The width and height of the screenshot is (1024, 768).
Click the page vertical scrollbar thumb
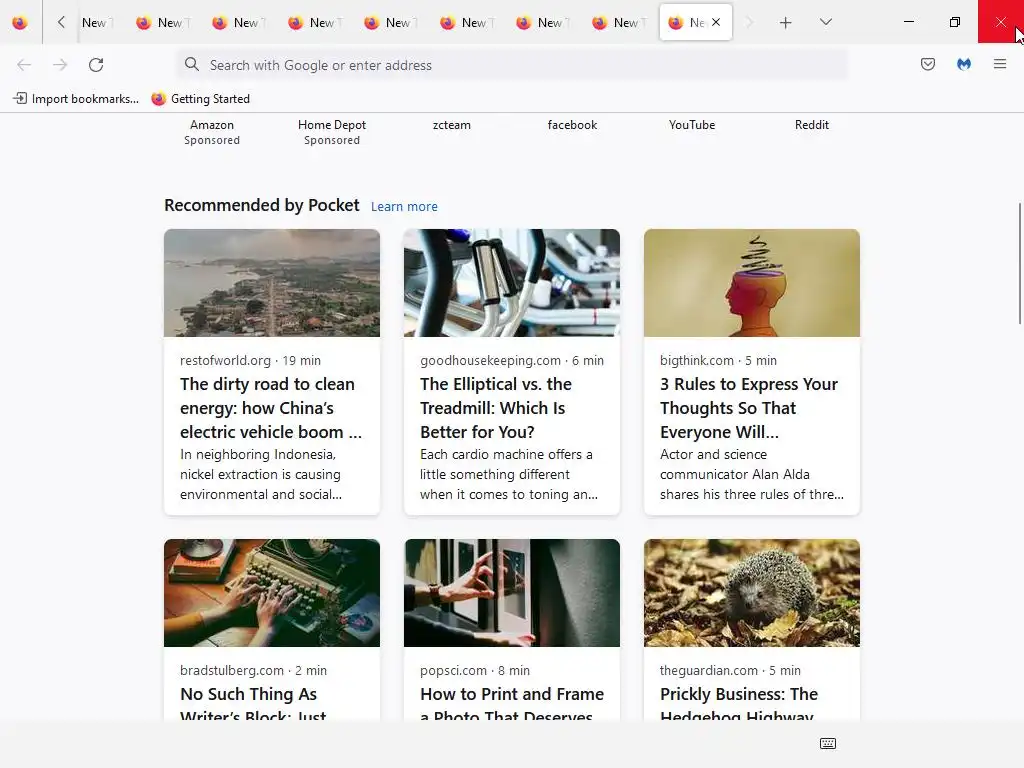point(1019,263)
